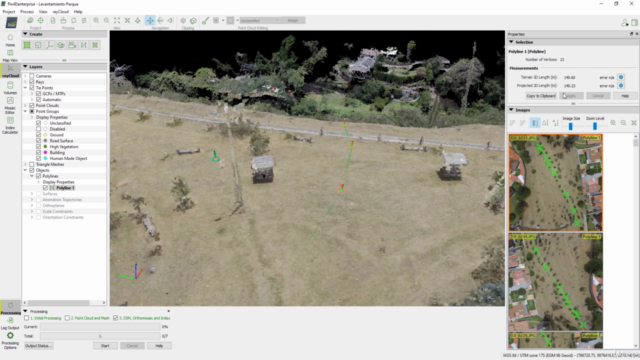
Task: Click Help button in Processing panel
Action: coord(159,346)
